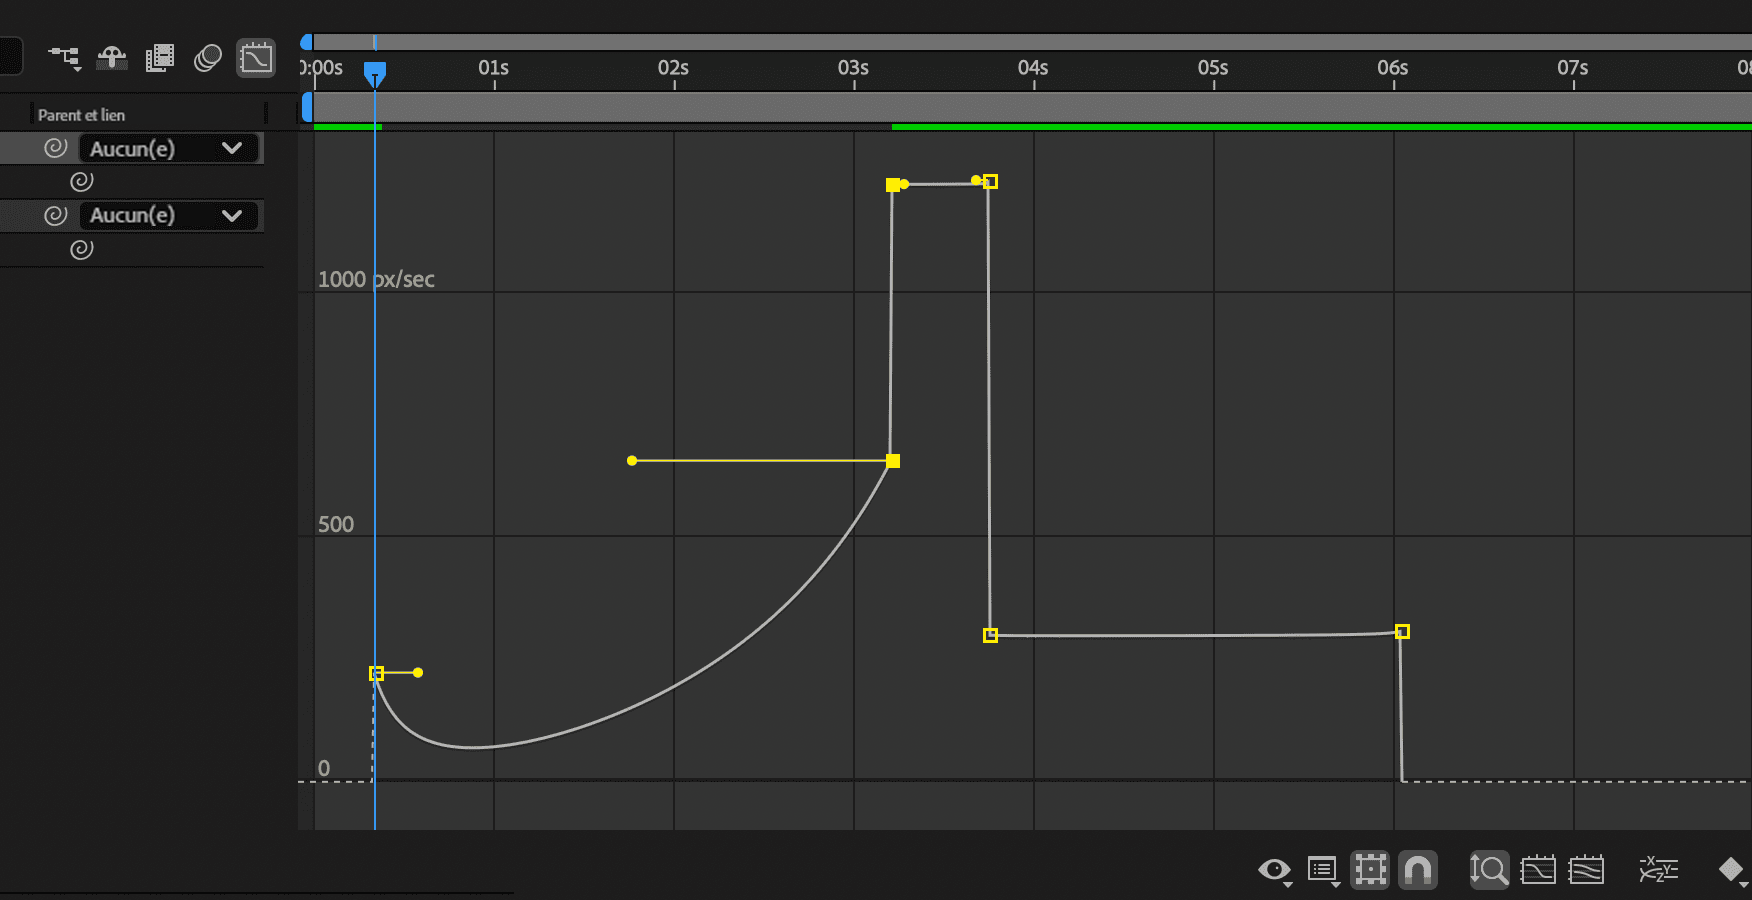Viewport: 1752px width, 900px height.
Task: Show Transform Box for selected keyframes
Action: point(1371,869)
